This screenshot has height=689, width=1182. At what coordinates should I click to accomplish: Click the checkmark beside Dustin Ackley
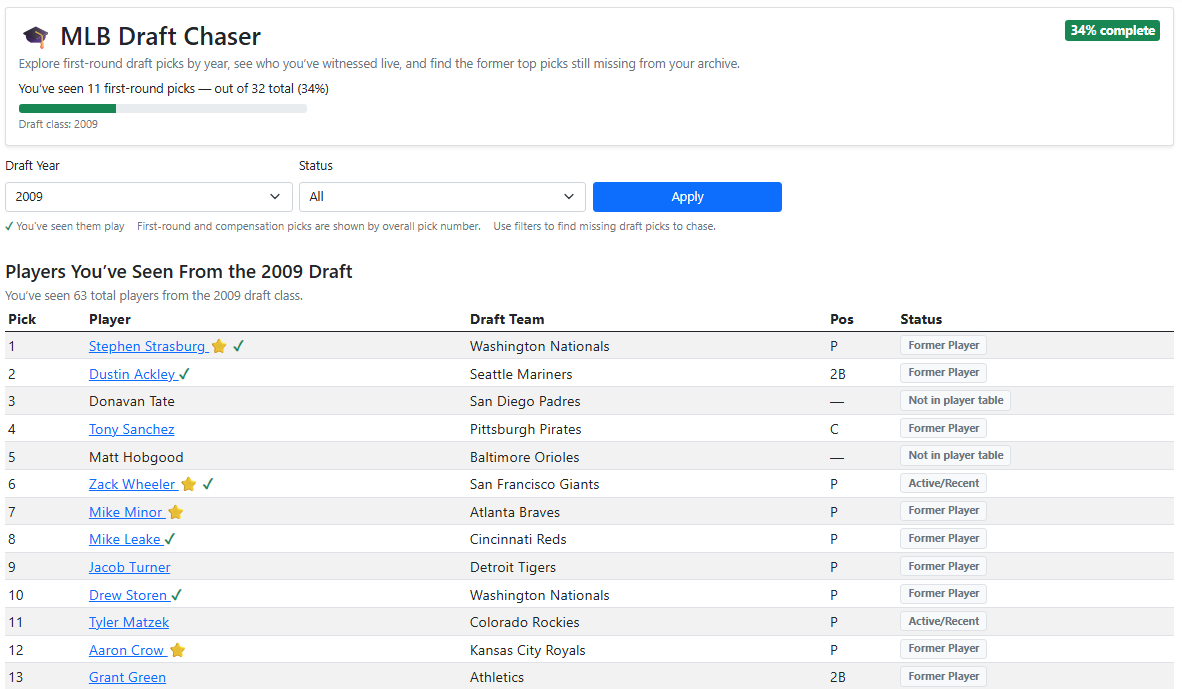pyautogui.click(x=184, y=374)
